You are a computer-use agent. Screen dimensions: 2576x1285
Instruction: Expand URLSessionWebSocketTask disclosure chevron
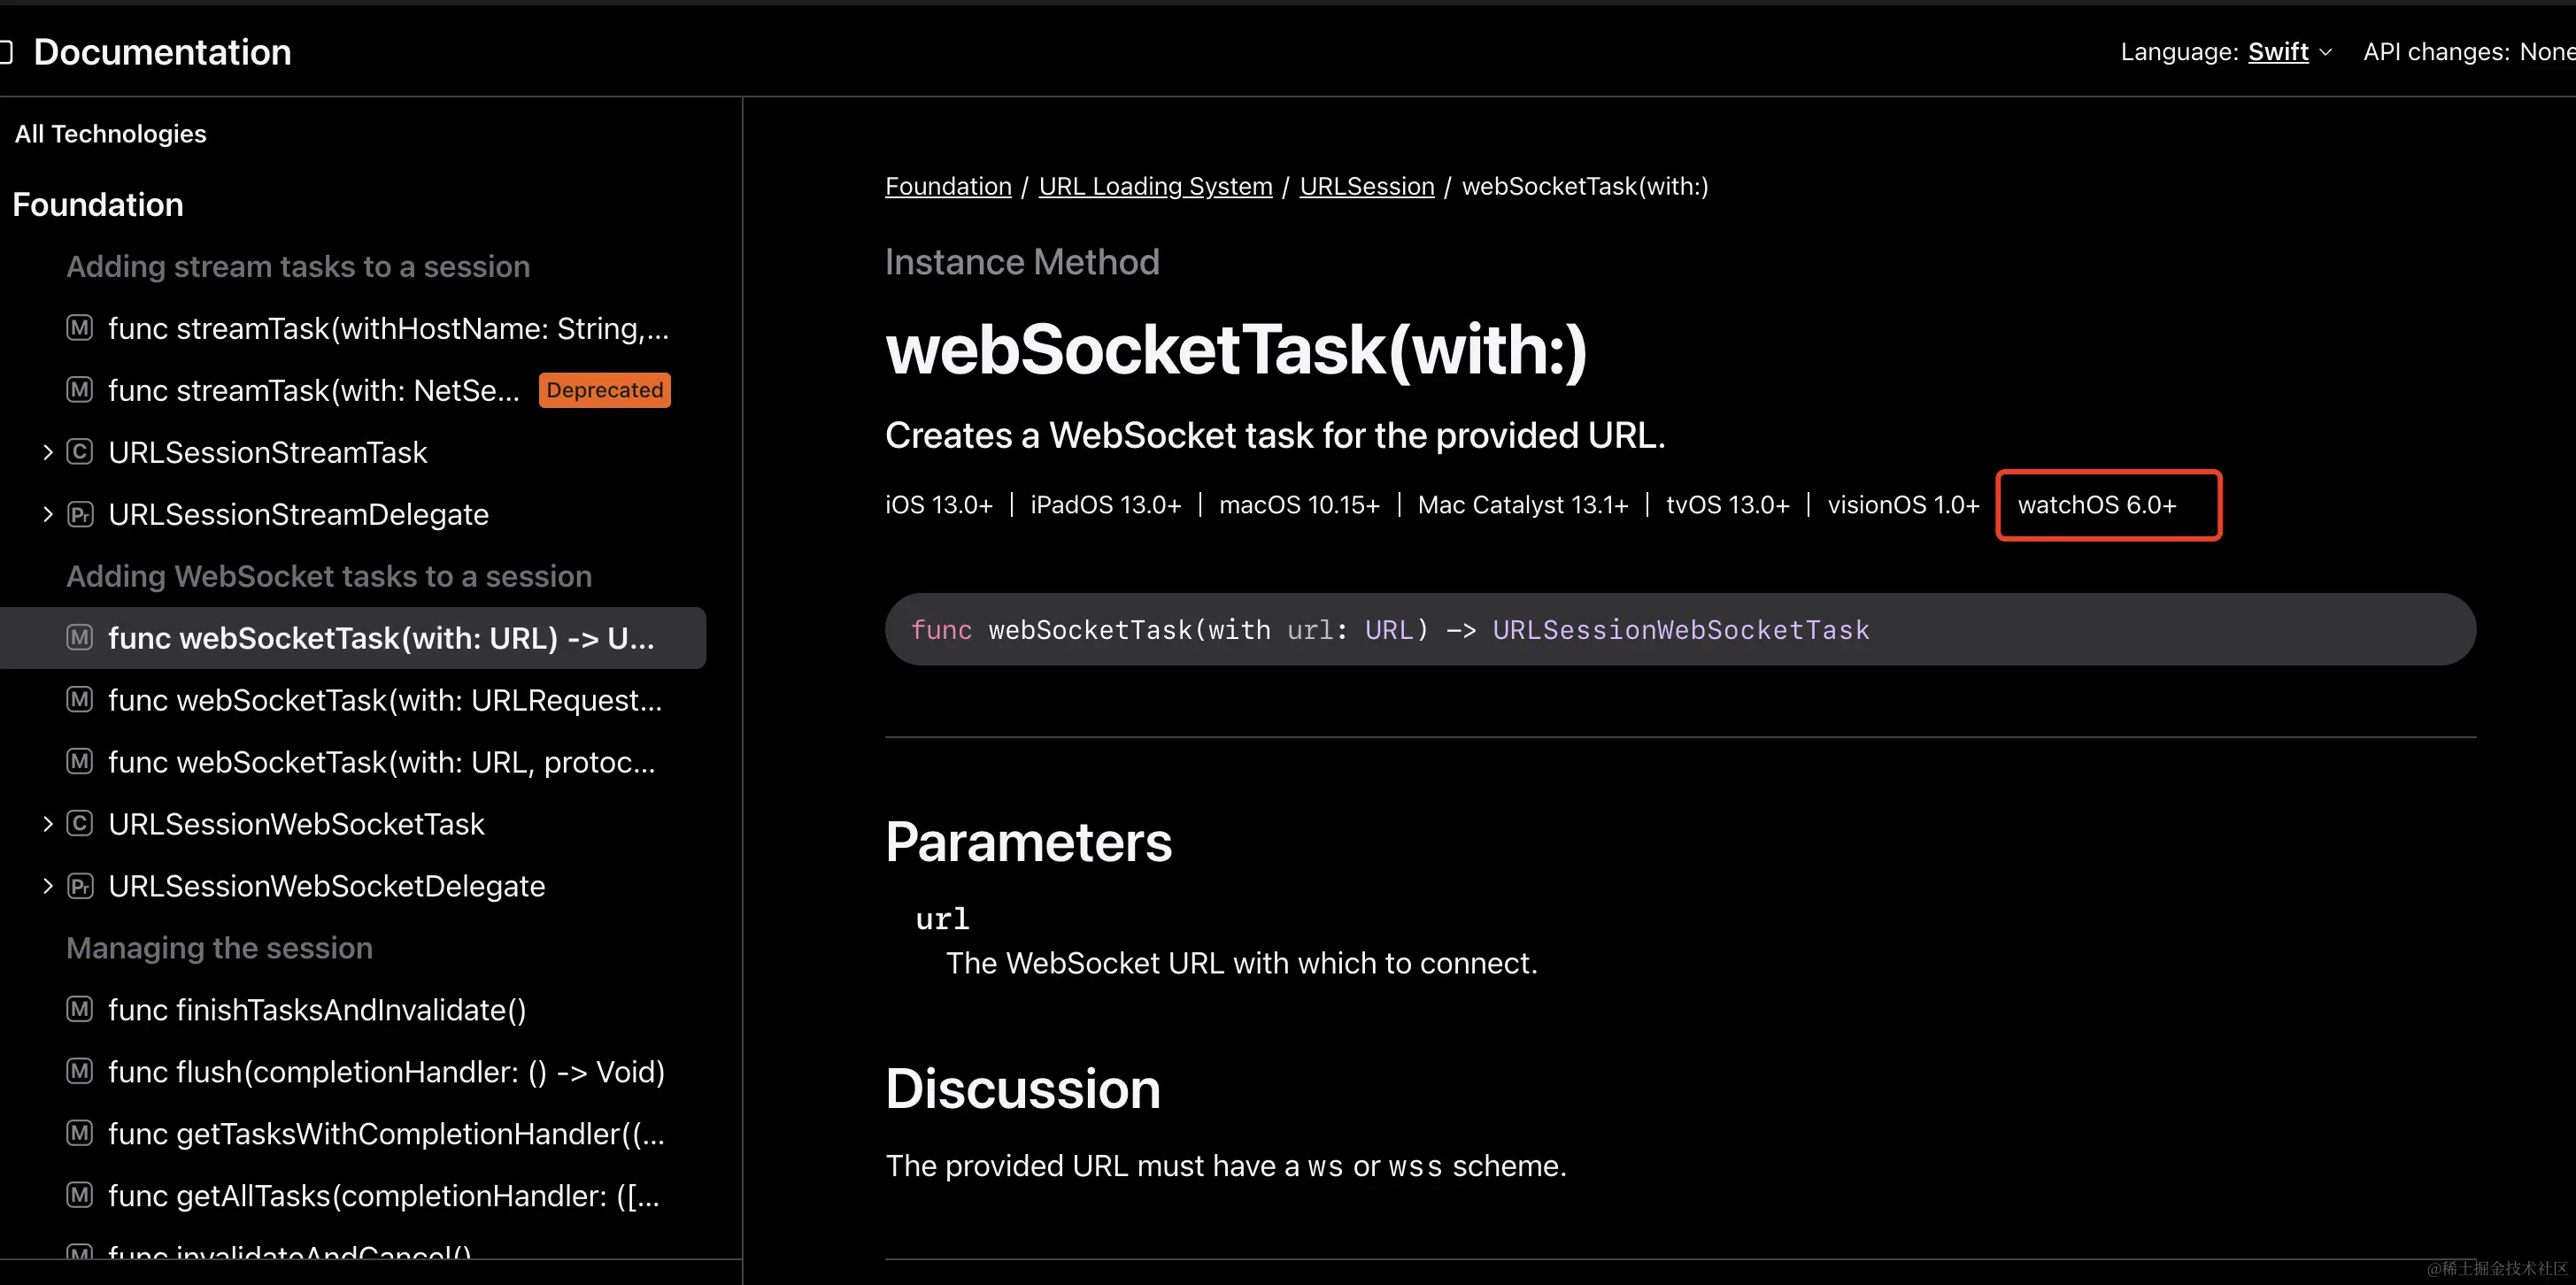tap(47, 824)
